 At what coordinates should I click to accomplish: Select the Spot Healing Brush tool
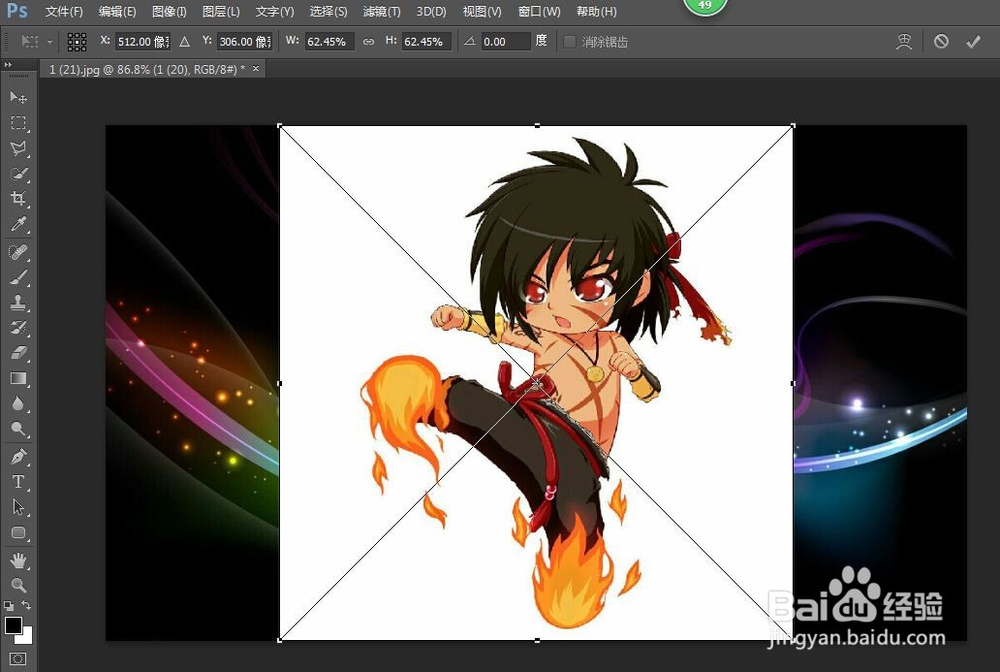pyautogui.click(x=18, y=252)
